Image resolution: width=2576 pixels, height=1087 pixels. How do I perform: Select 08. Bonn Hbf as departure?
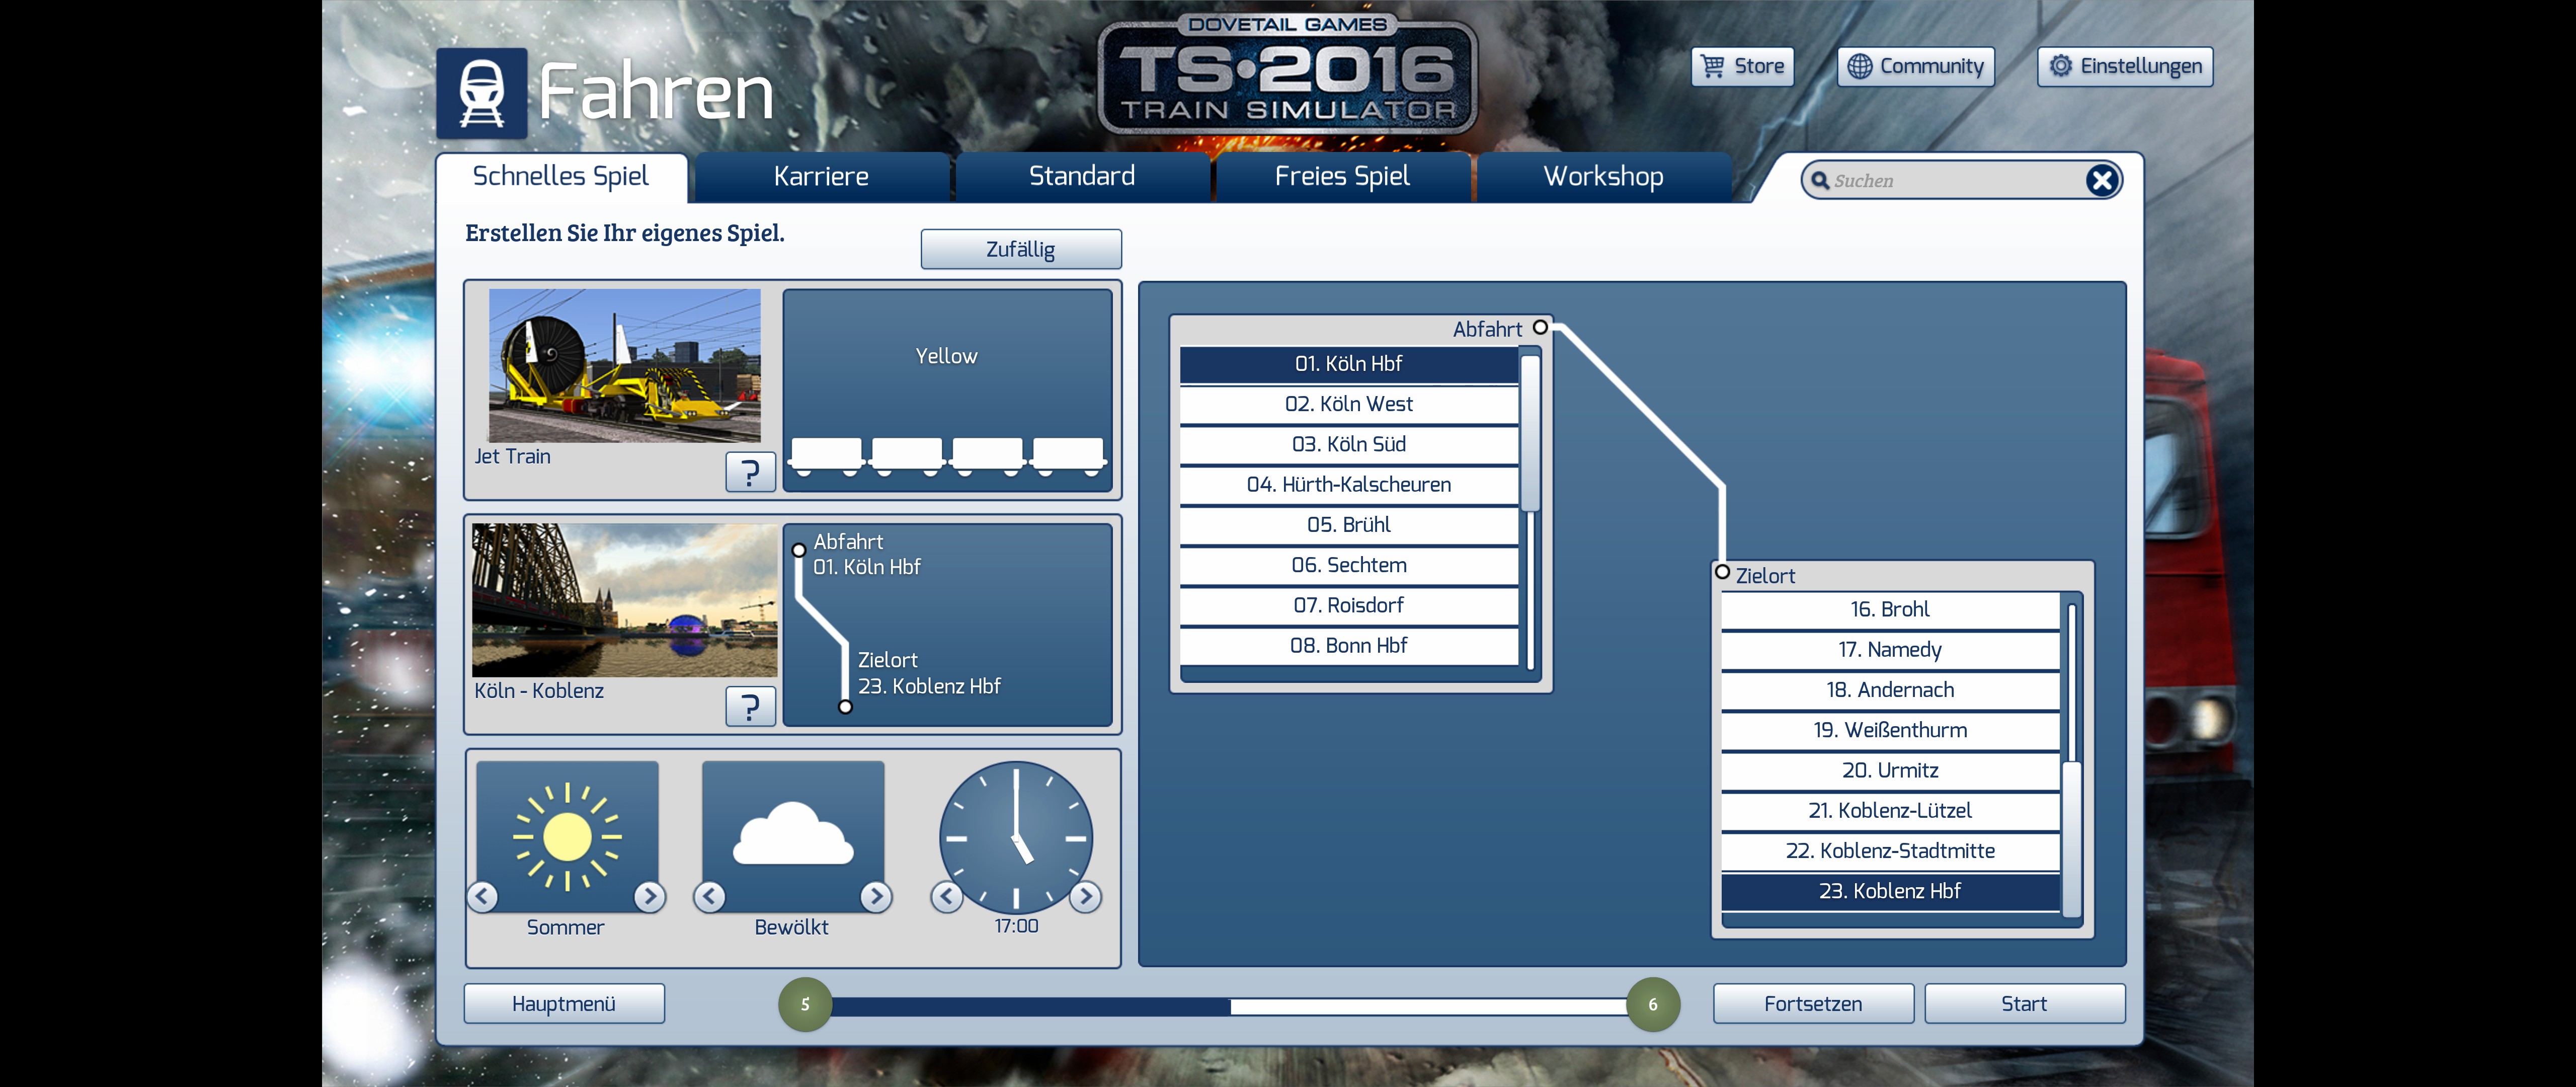[x=1348, y=646]
